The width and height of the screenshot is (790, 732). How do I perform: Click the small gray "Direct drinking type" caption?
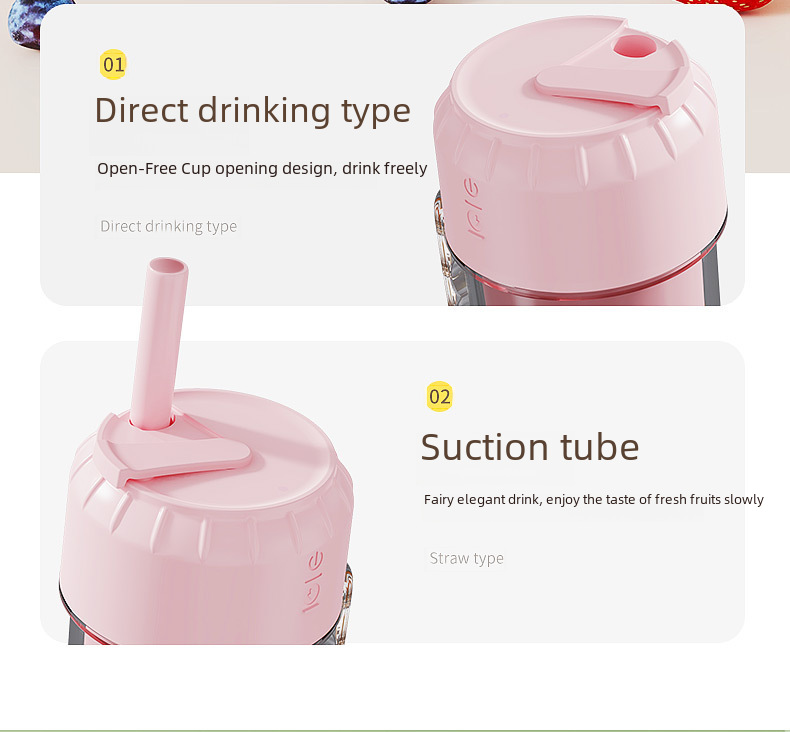tap(168, 226)
